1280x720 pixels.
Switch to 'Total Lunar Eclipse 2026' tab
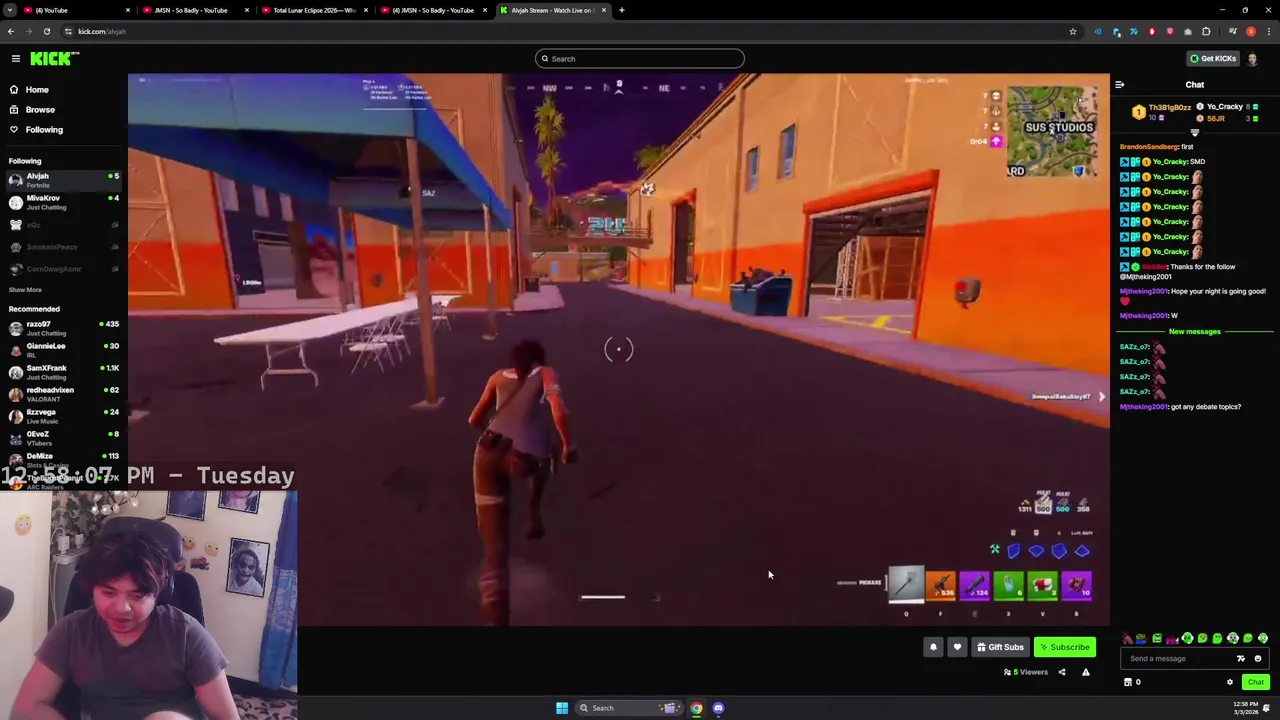pyautogui.click(x=312, y=10)
